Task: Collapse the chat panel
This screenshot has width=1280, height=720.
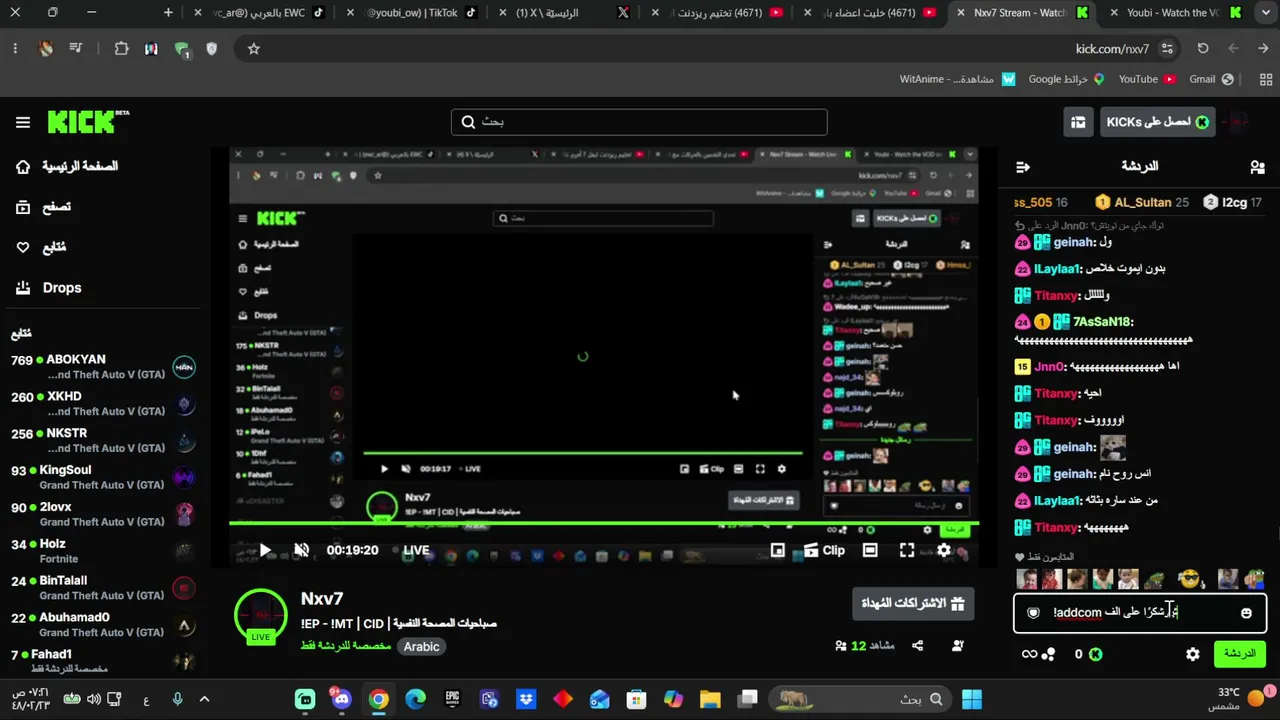Action: click(1022, 167)
